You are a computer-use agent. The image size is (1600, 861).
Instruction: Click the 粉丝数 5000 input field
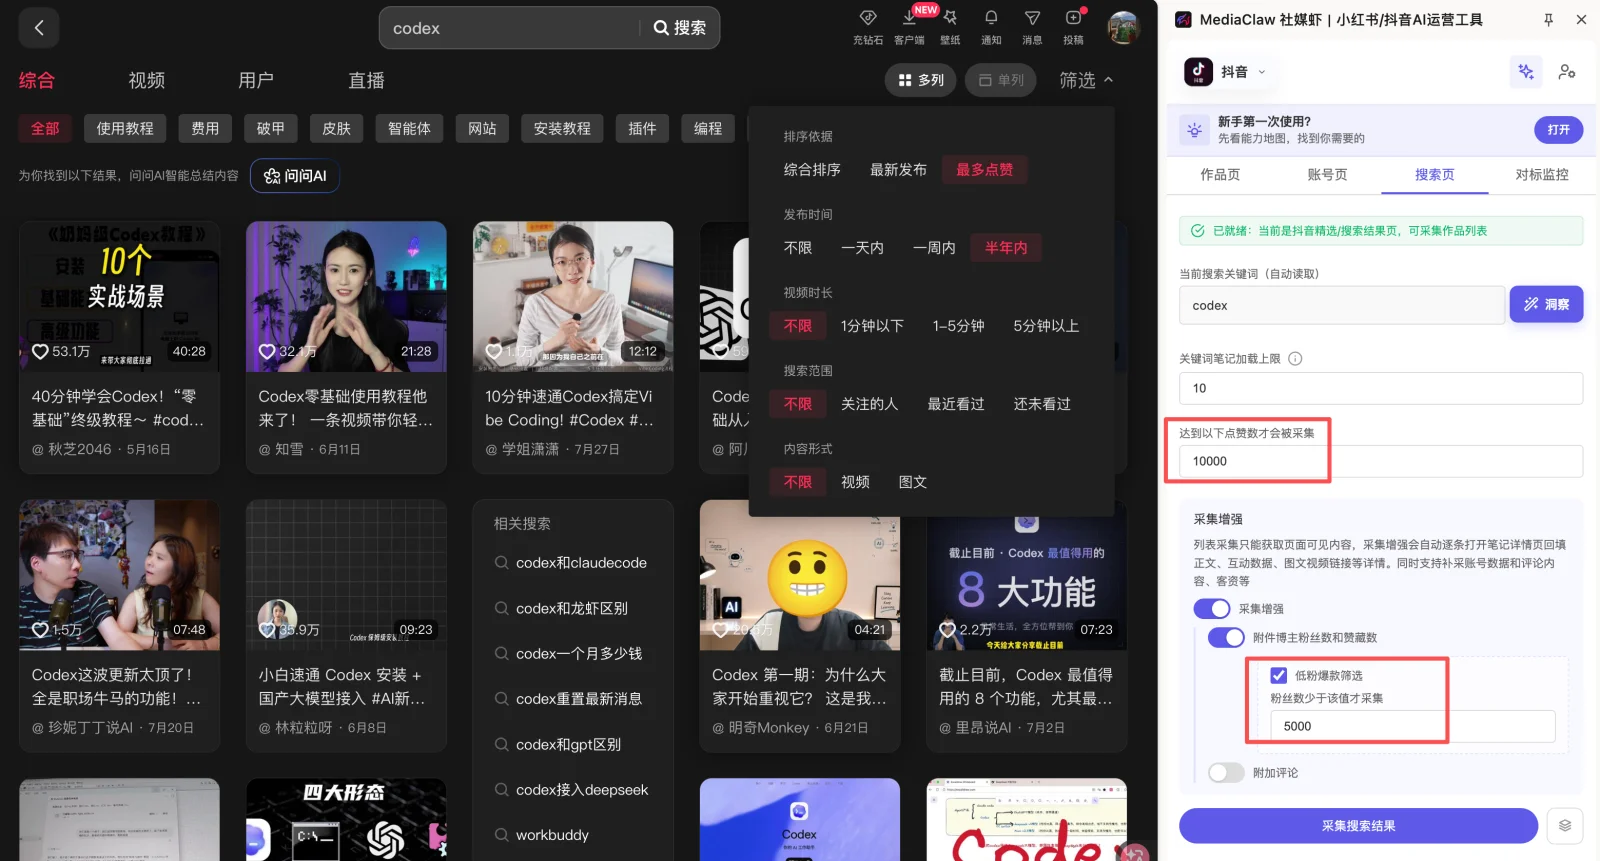tap(1413, 726)
